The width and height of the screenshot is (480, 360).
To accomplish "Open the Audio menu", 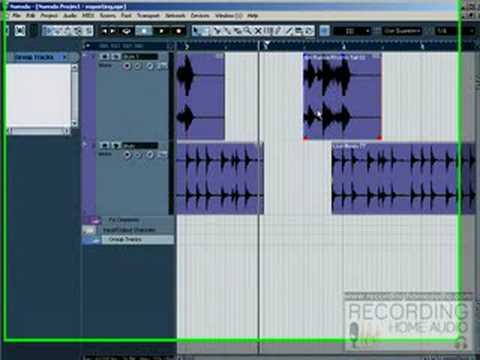I will click(x=70, y=16).
